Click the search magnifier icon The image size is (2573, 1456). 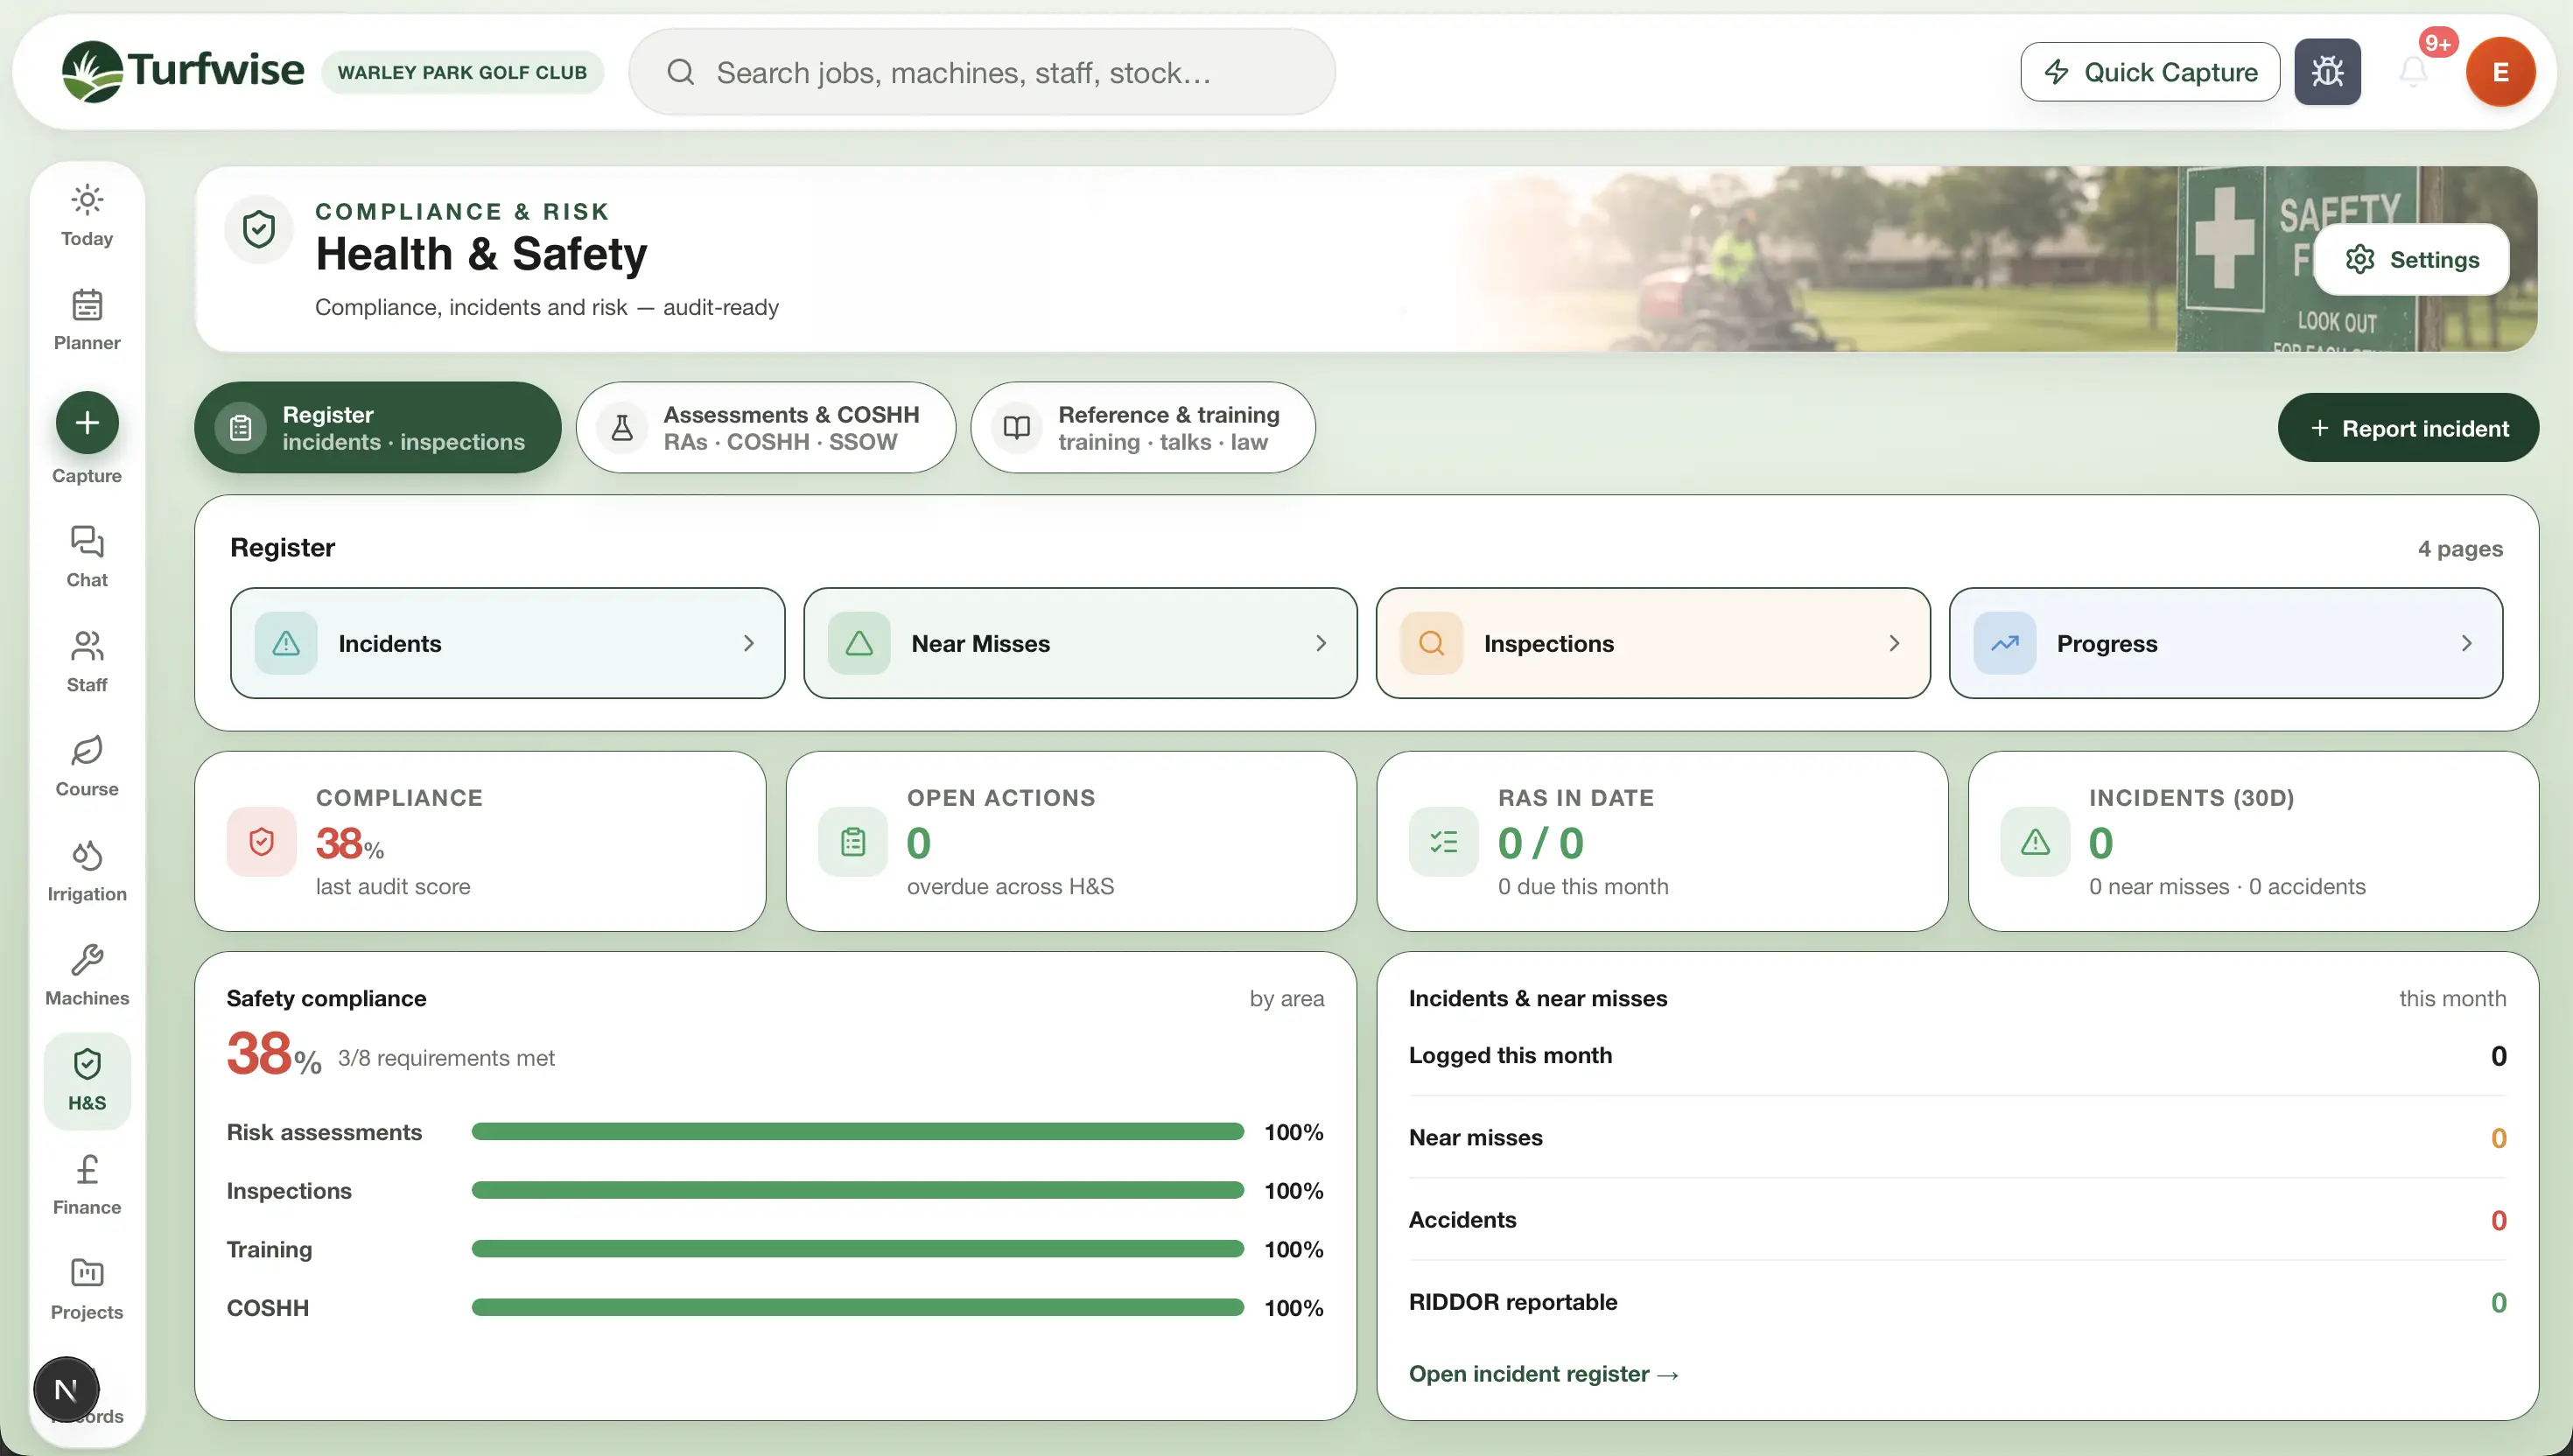tap(680, 72)
